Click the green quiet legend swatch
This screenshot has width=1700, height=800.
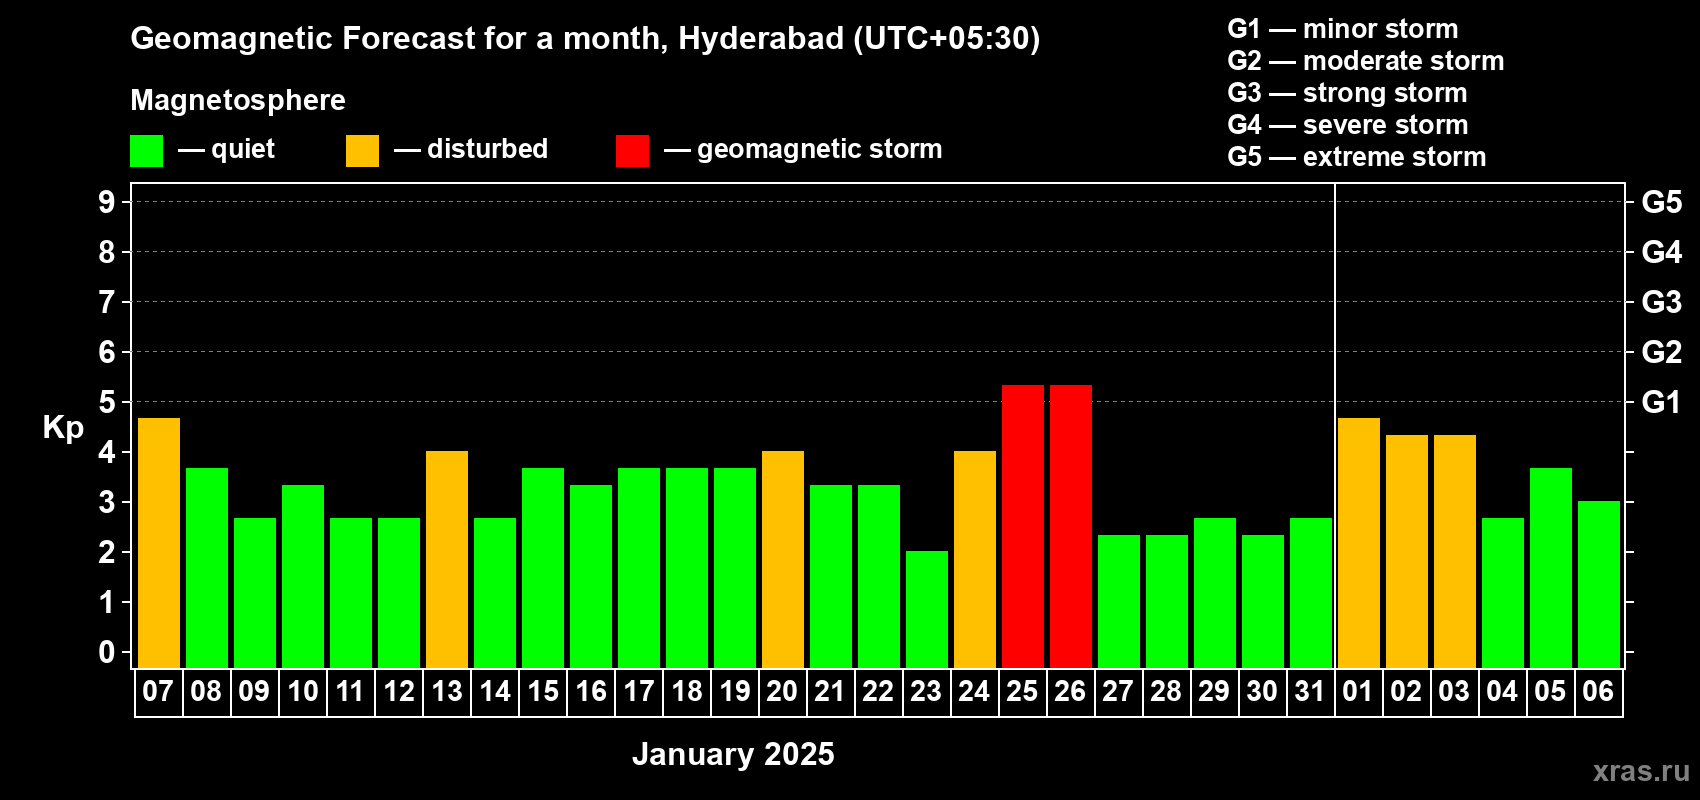tap(146, 151)
